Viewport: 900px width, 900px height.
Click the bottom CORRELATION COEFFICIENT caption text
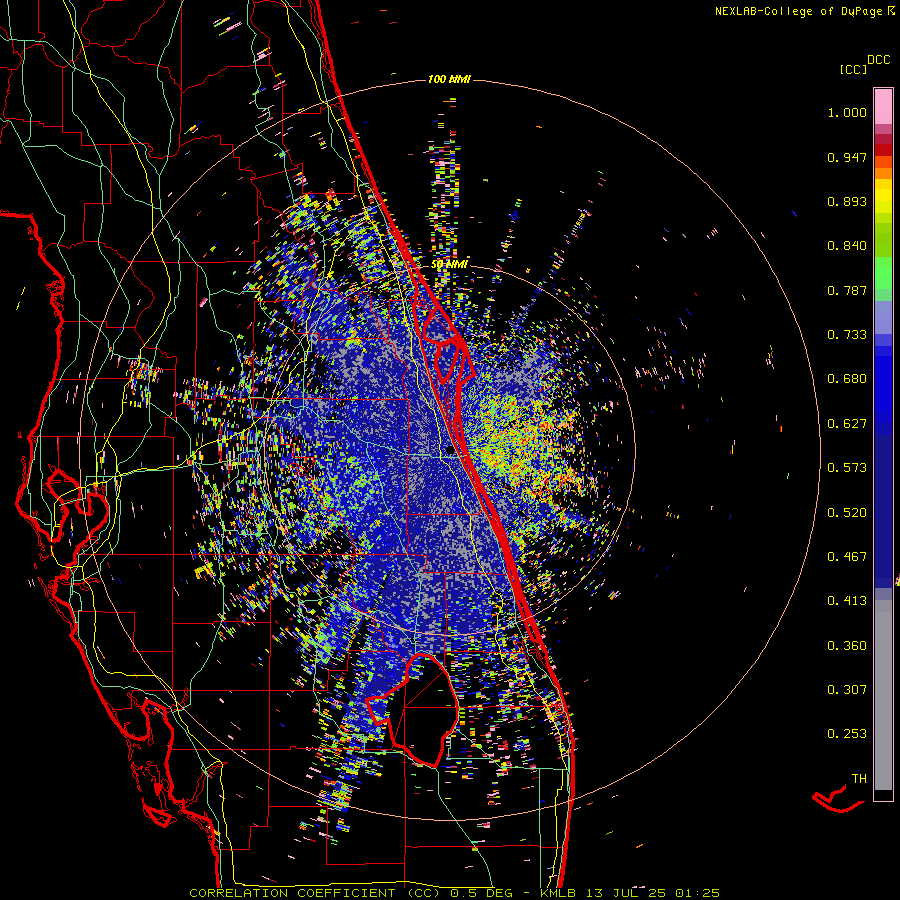pyautogui.click(x=454, y=893)
